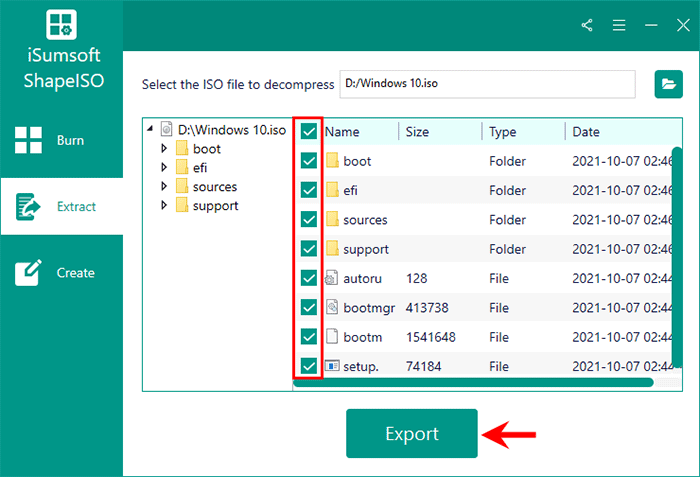Click the autoru file icon
This screenshot has height=477, width=700.
click(331, 278)
